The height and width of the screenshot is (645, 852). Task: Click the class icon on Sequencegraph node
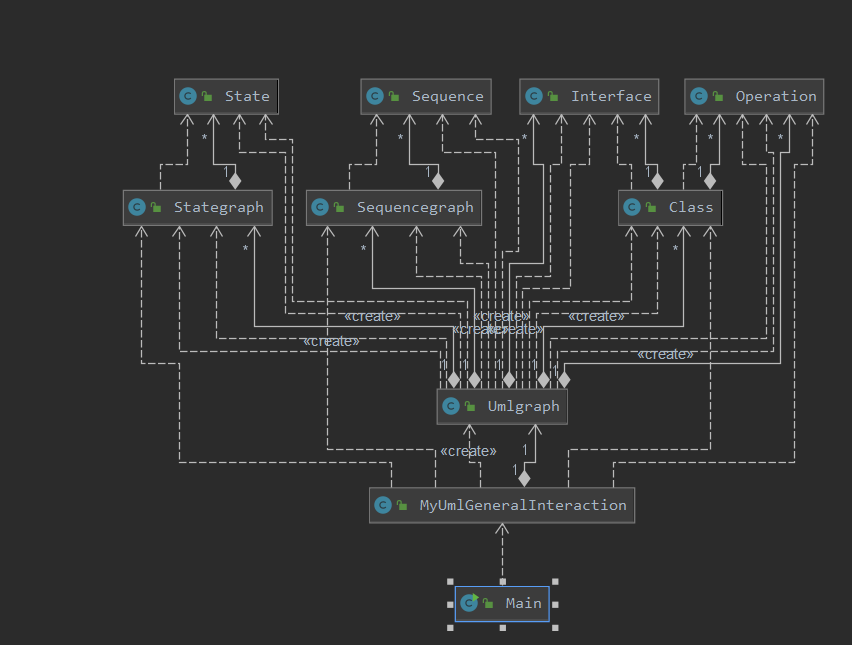[x=320, y=208]
